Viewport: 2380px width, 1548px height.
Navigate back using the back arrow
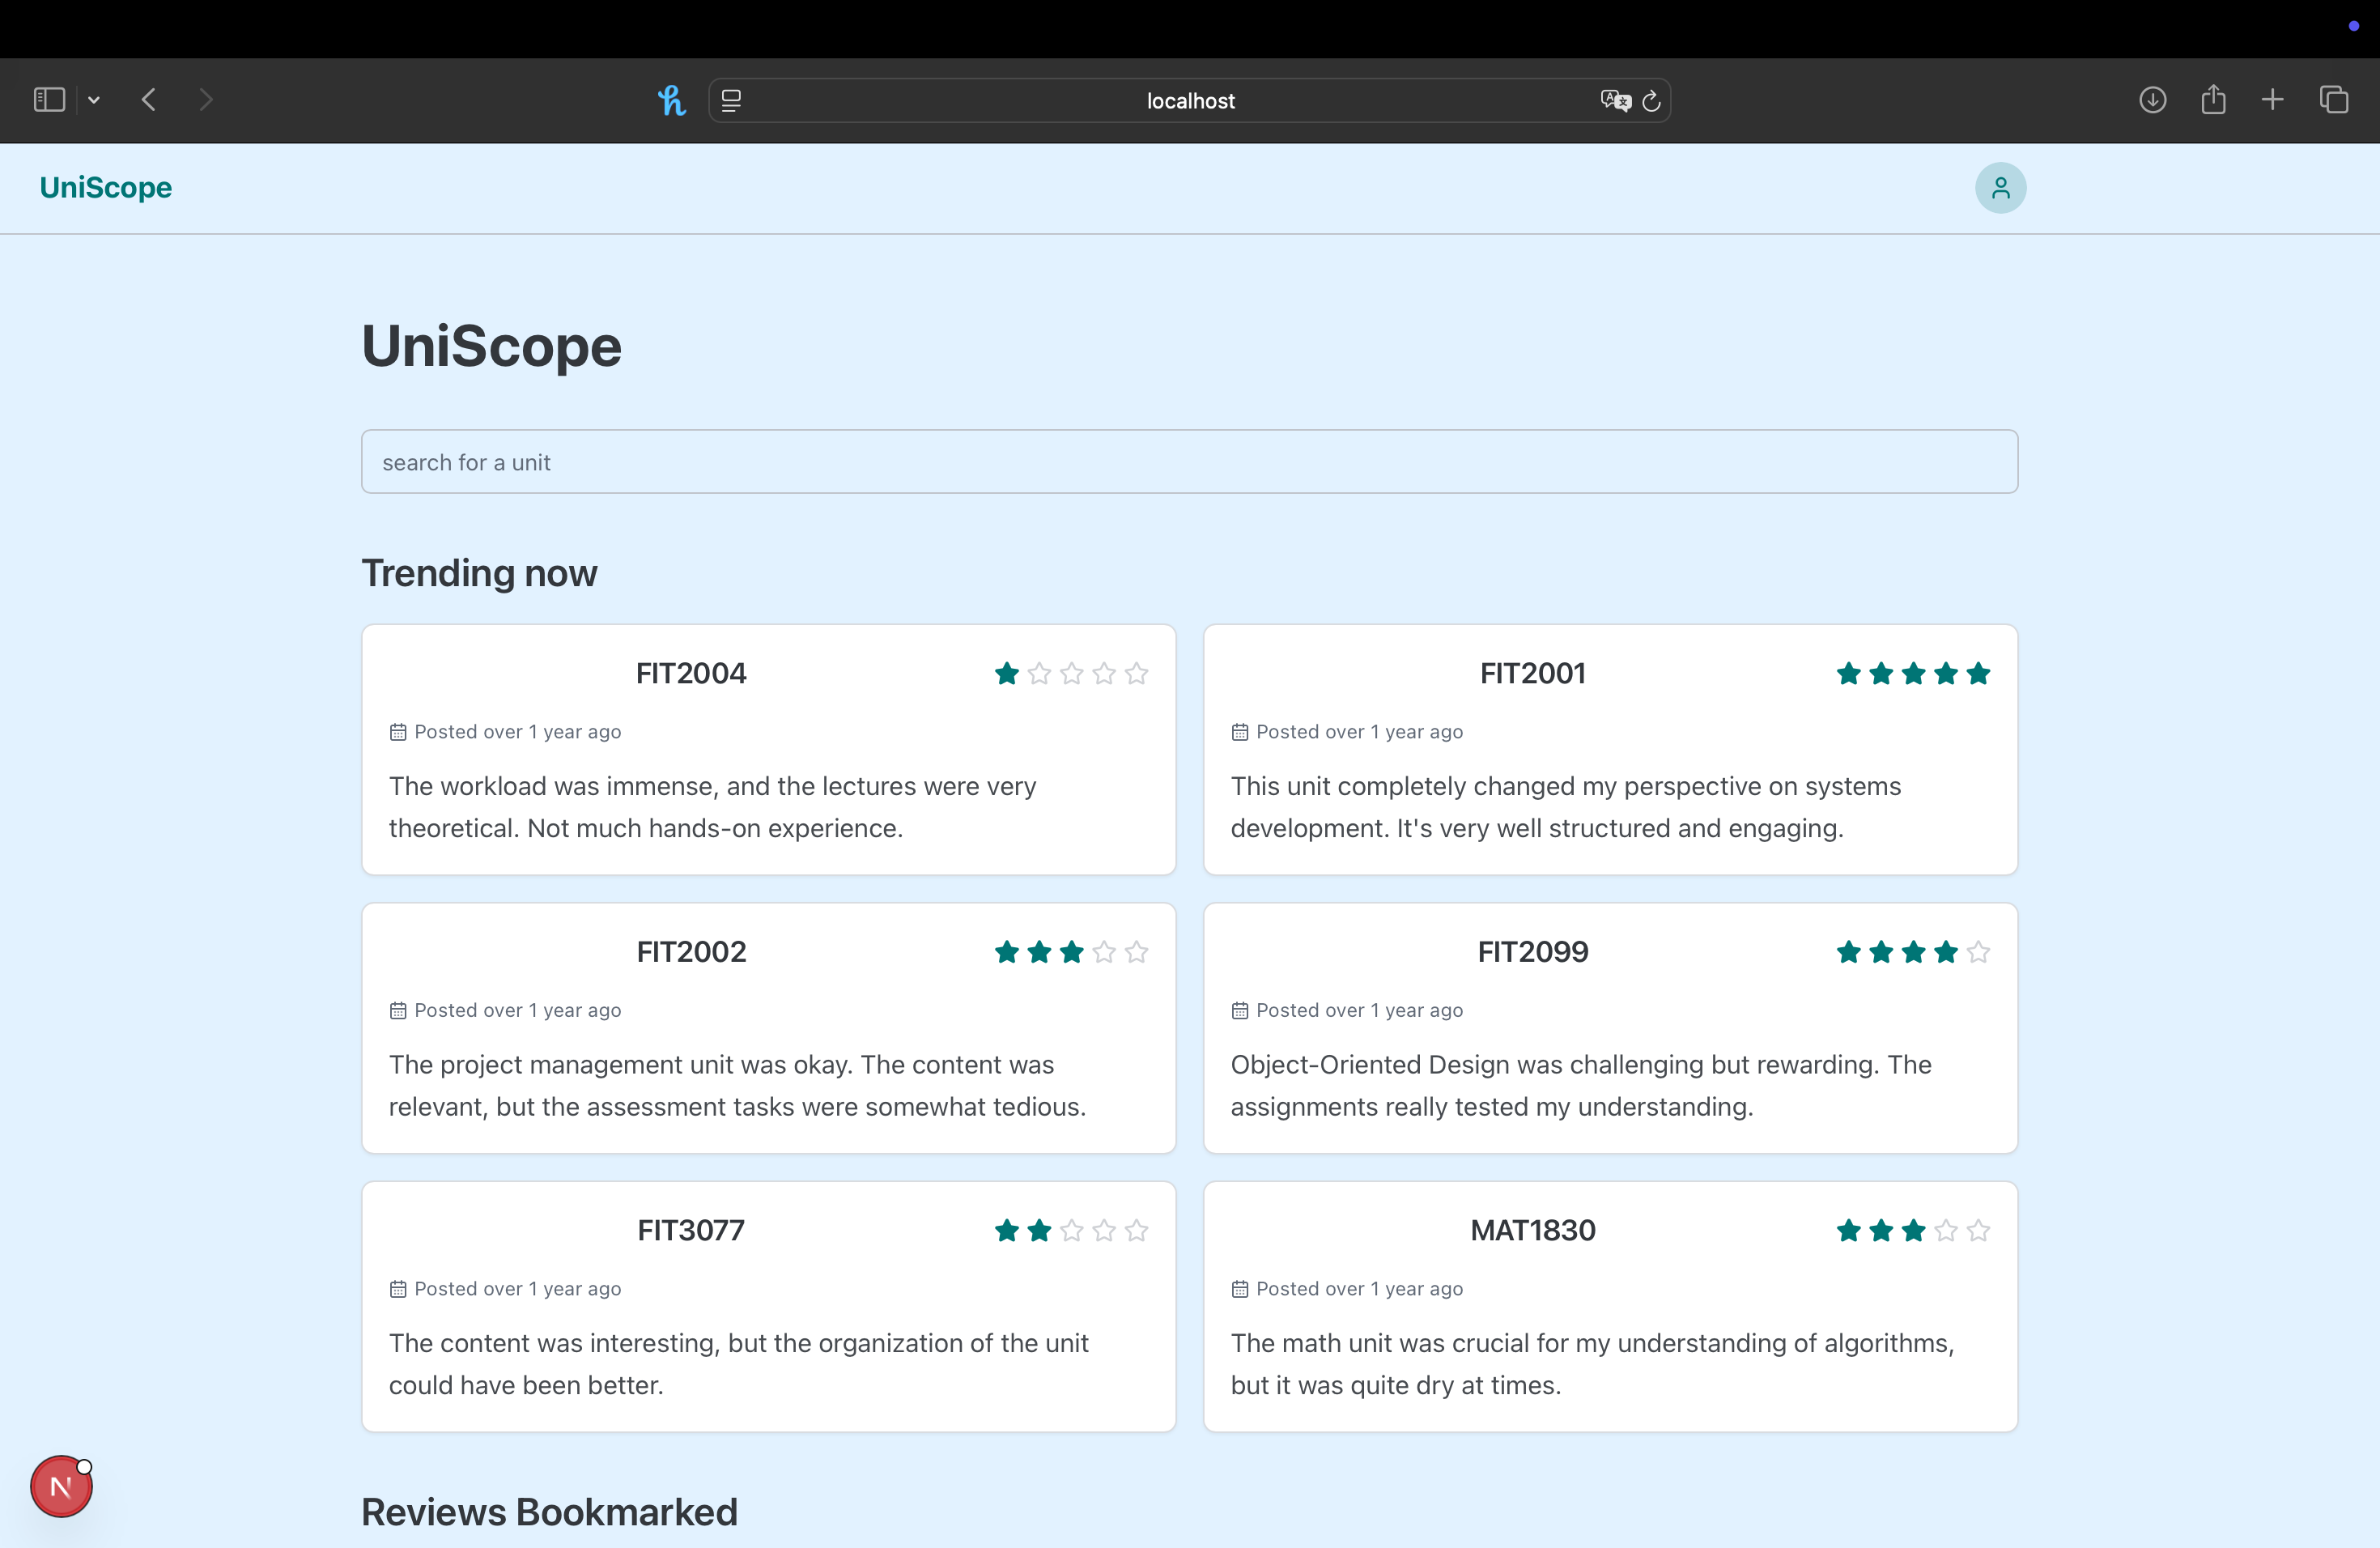(x=148, y=99)
